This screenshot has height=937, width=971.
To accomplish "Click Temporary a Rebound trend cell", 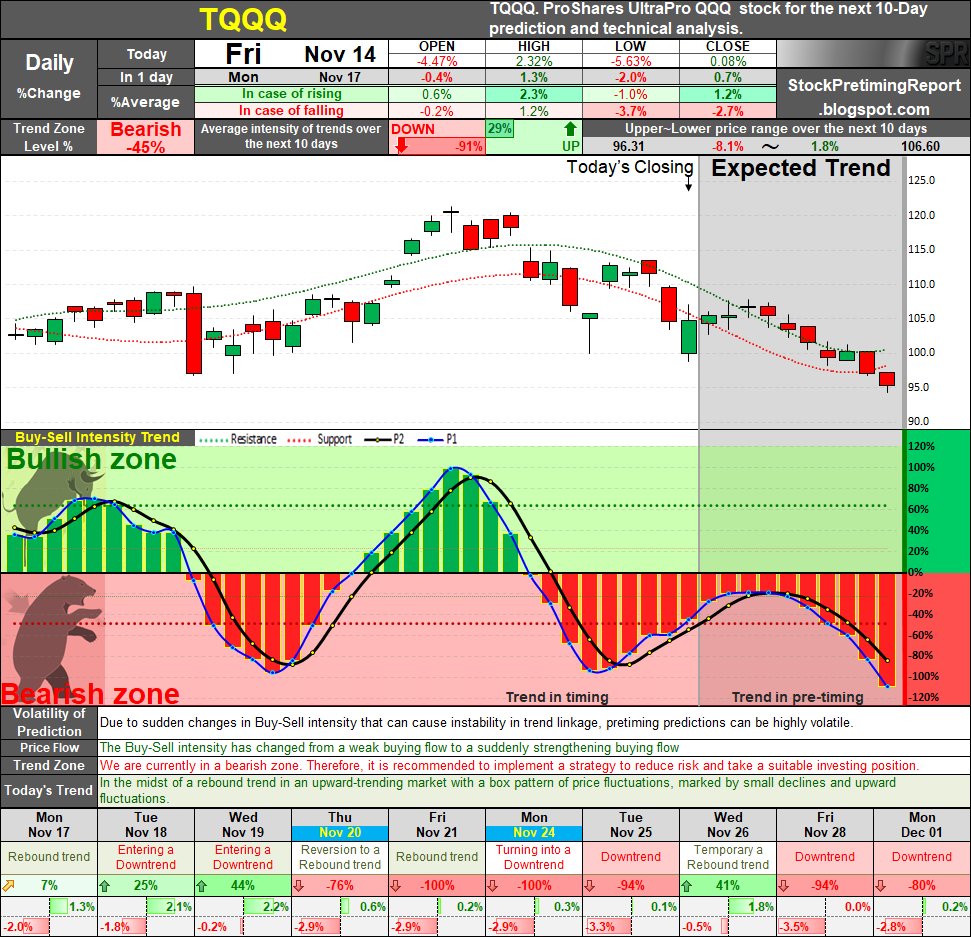I will 728,857.
